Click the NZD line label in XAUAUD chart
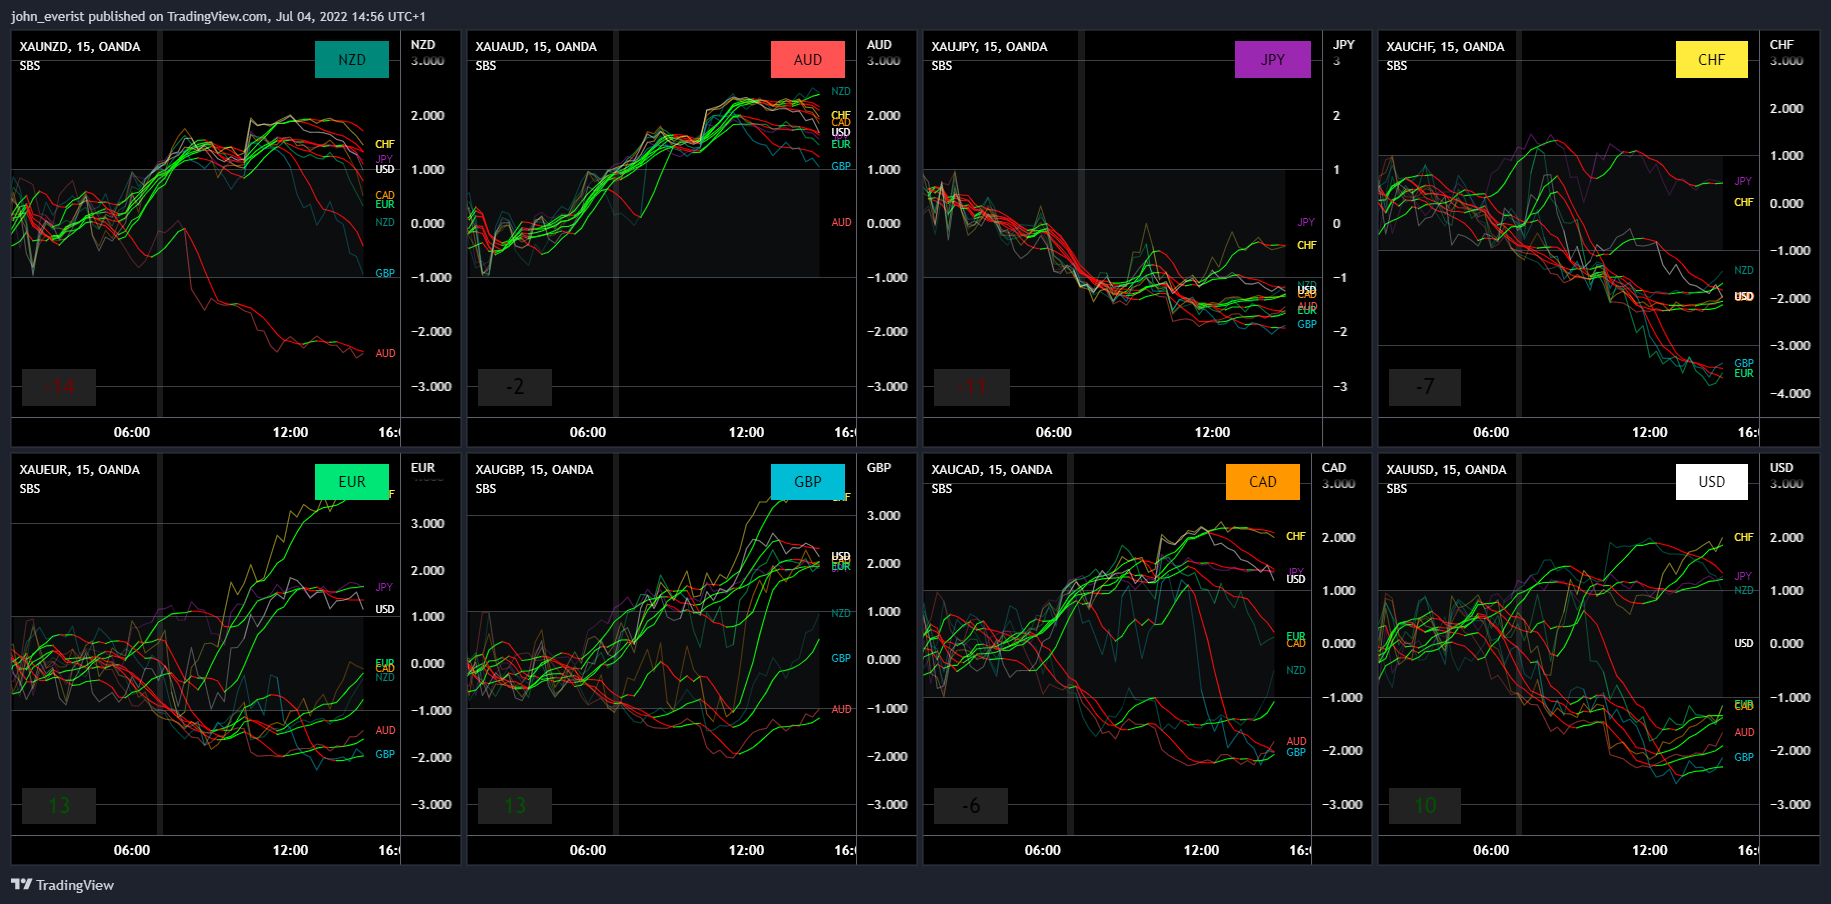The image size is (1831, 904). point(841,92)
